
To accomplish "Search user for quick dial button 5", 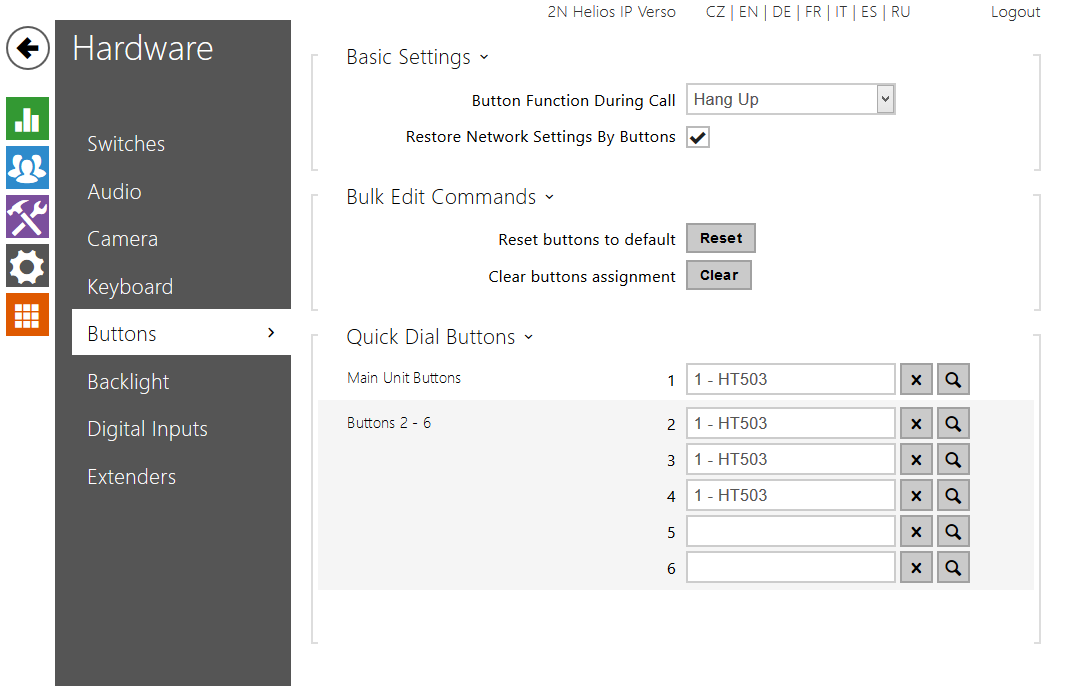I will [953, 532].
